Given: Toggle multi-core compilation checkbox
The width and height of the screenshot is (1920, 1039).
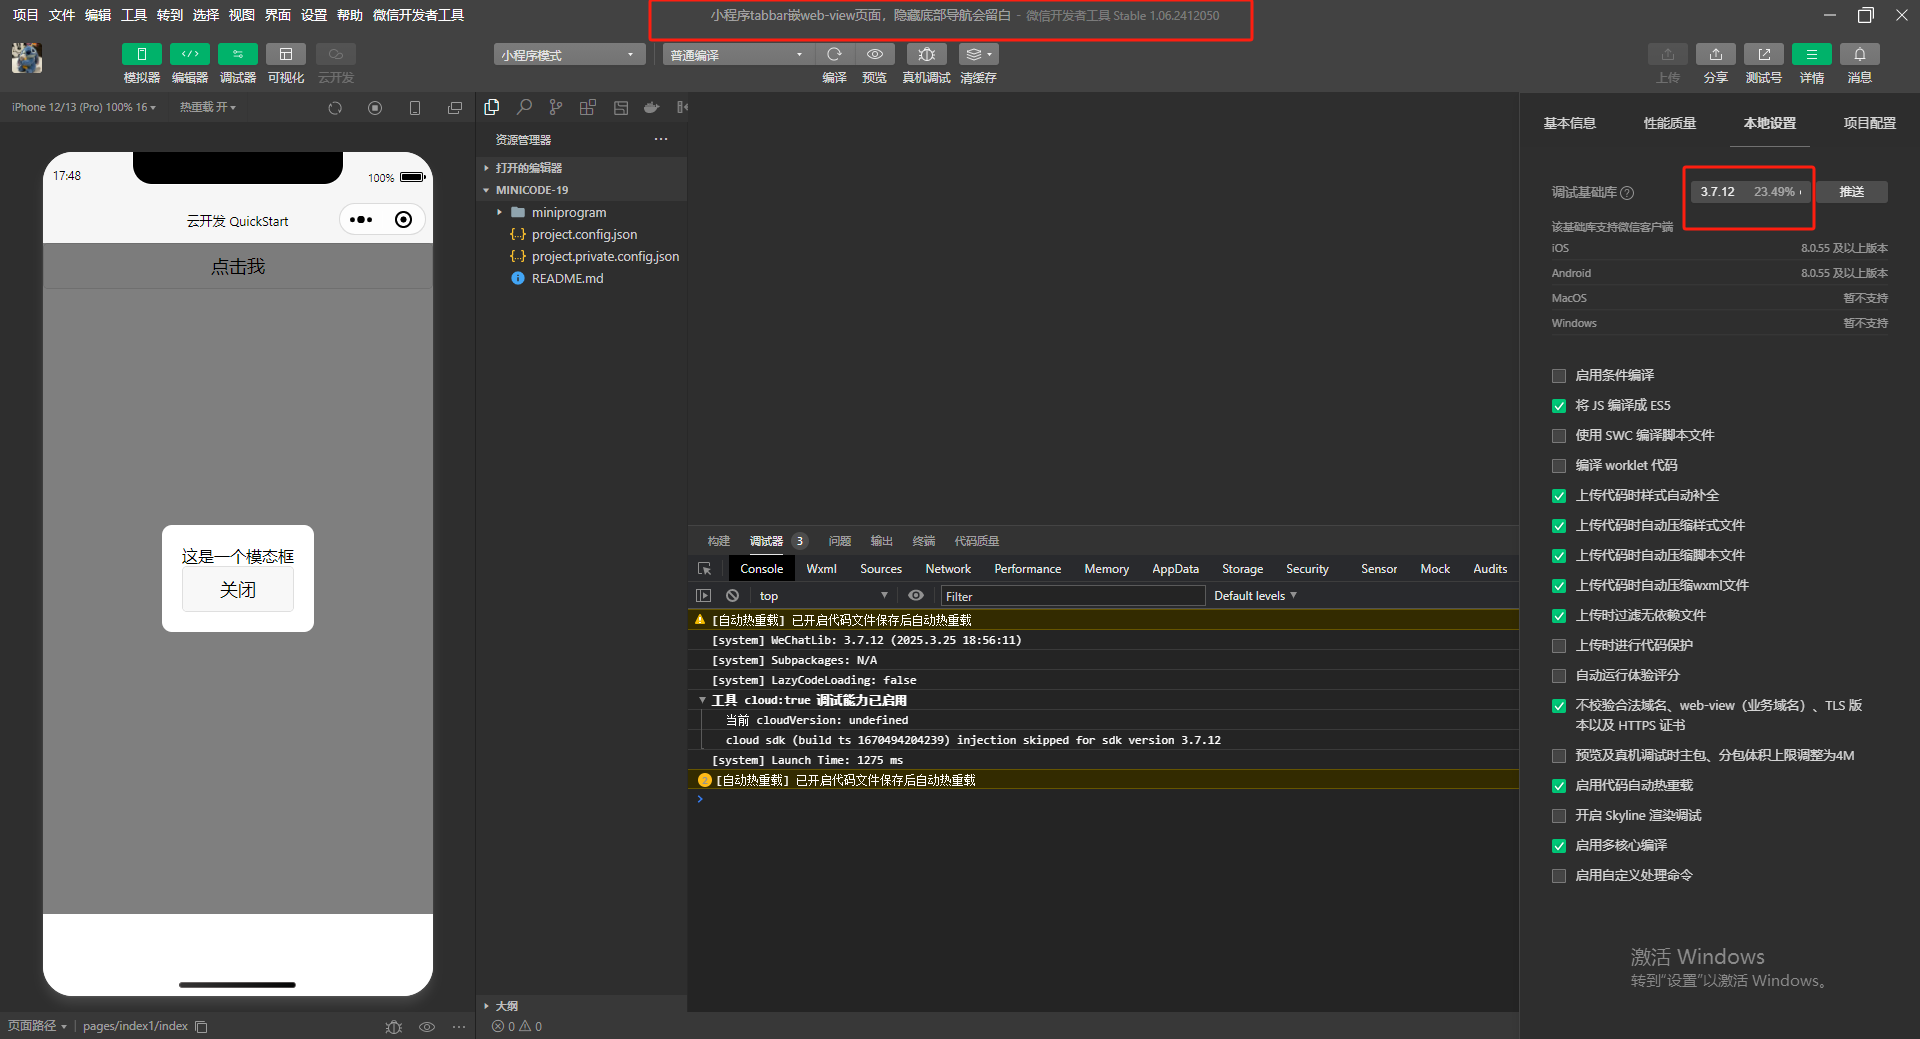Looking at the screenshot, I should (x=1558, y=846).
